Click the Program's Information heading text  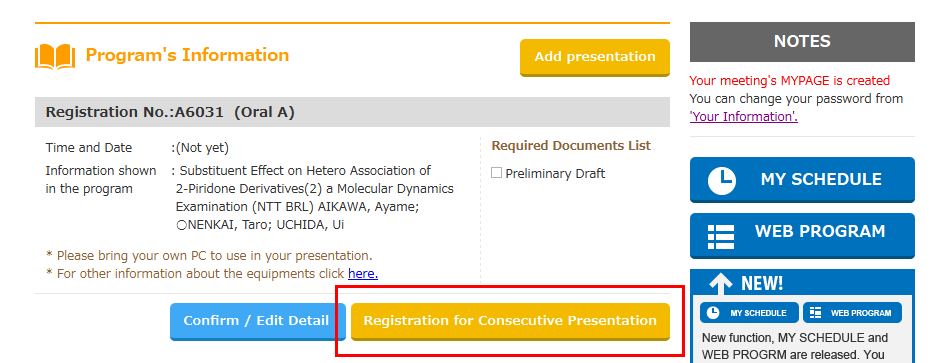[187, 55]
